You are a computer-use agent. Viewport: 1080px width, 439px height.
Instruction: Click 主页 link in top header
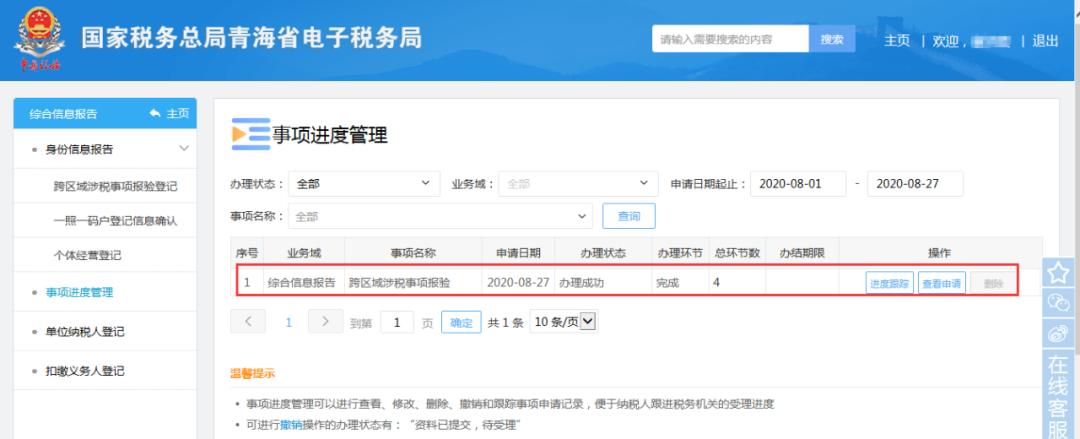click(x=897, y=41)
